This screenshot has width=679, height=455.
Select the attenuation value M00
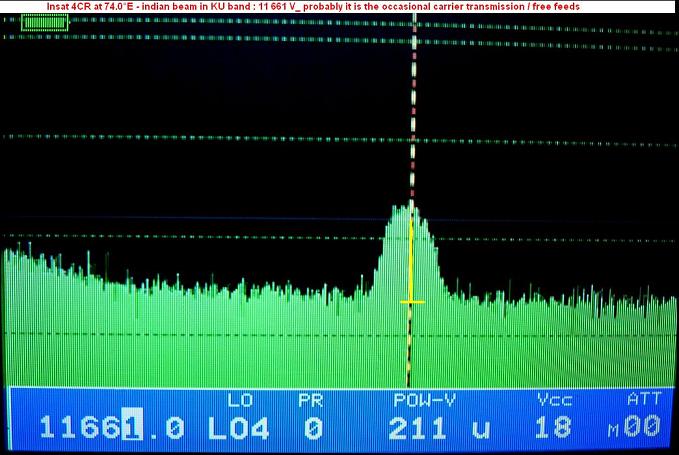tap(634, 426)
